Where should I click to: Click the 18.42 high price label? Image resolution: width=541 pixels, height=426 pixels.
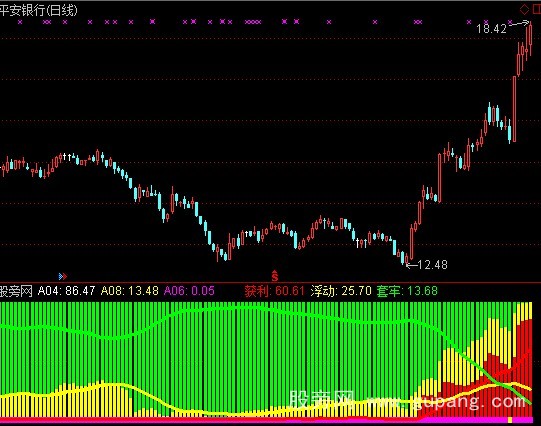(491, 29)
